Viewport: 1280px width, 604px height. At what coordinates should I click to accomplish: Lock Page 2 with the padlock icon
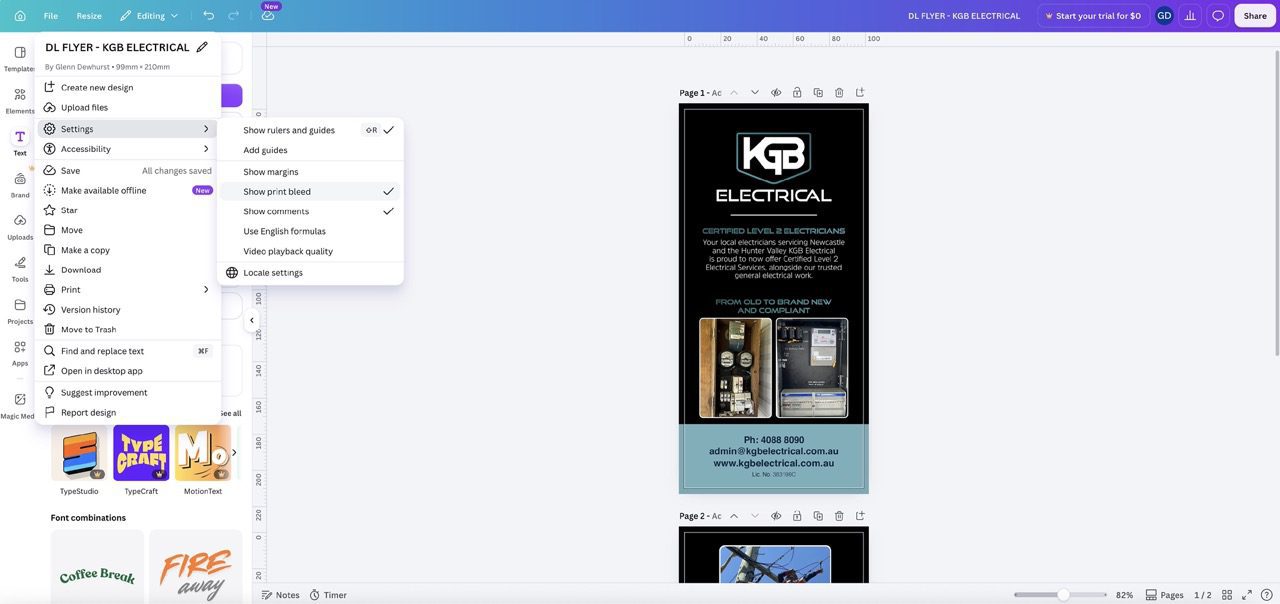tap(797, 516)
